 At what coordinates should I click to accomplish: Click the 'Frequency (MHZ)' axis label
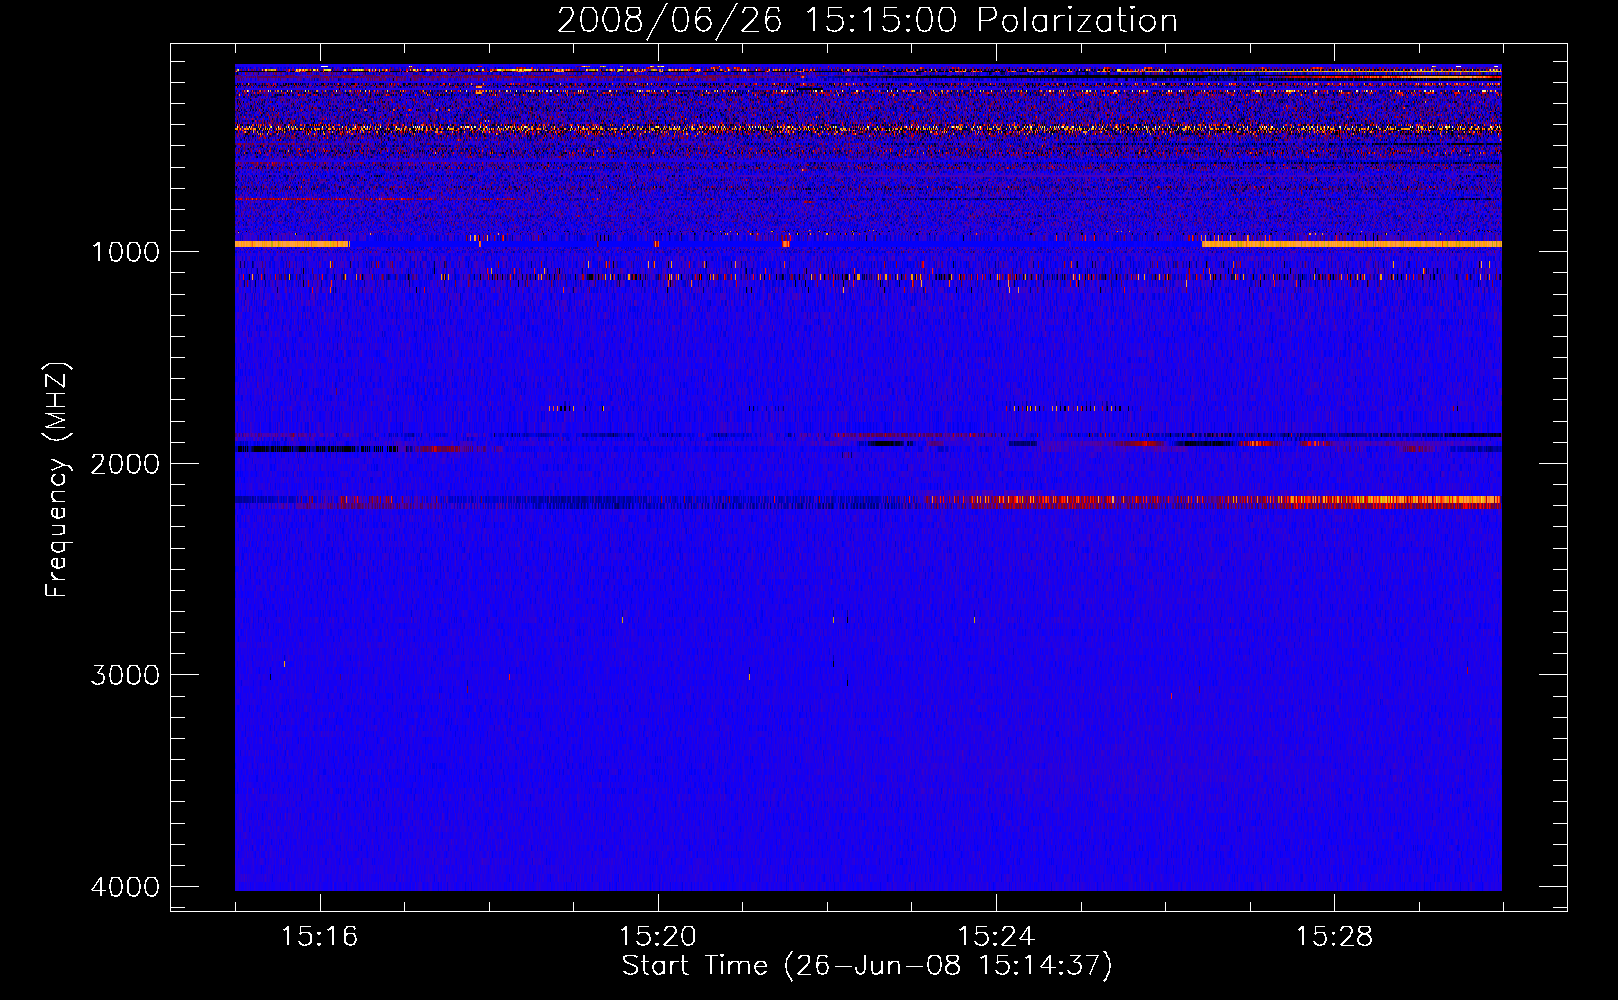click(57, 480)
